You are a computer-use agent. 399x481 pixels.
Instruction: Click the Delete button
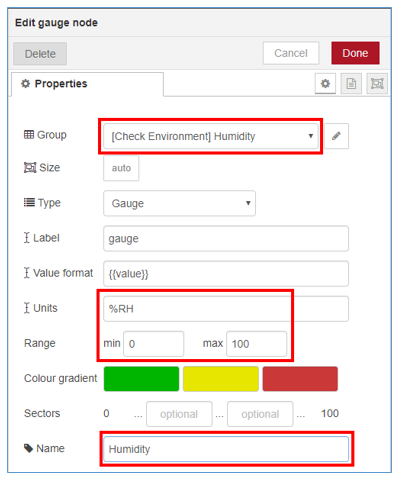pos(40,54)
